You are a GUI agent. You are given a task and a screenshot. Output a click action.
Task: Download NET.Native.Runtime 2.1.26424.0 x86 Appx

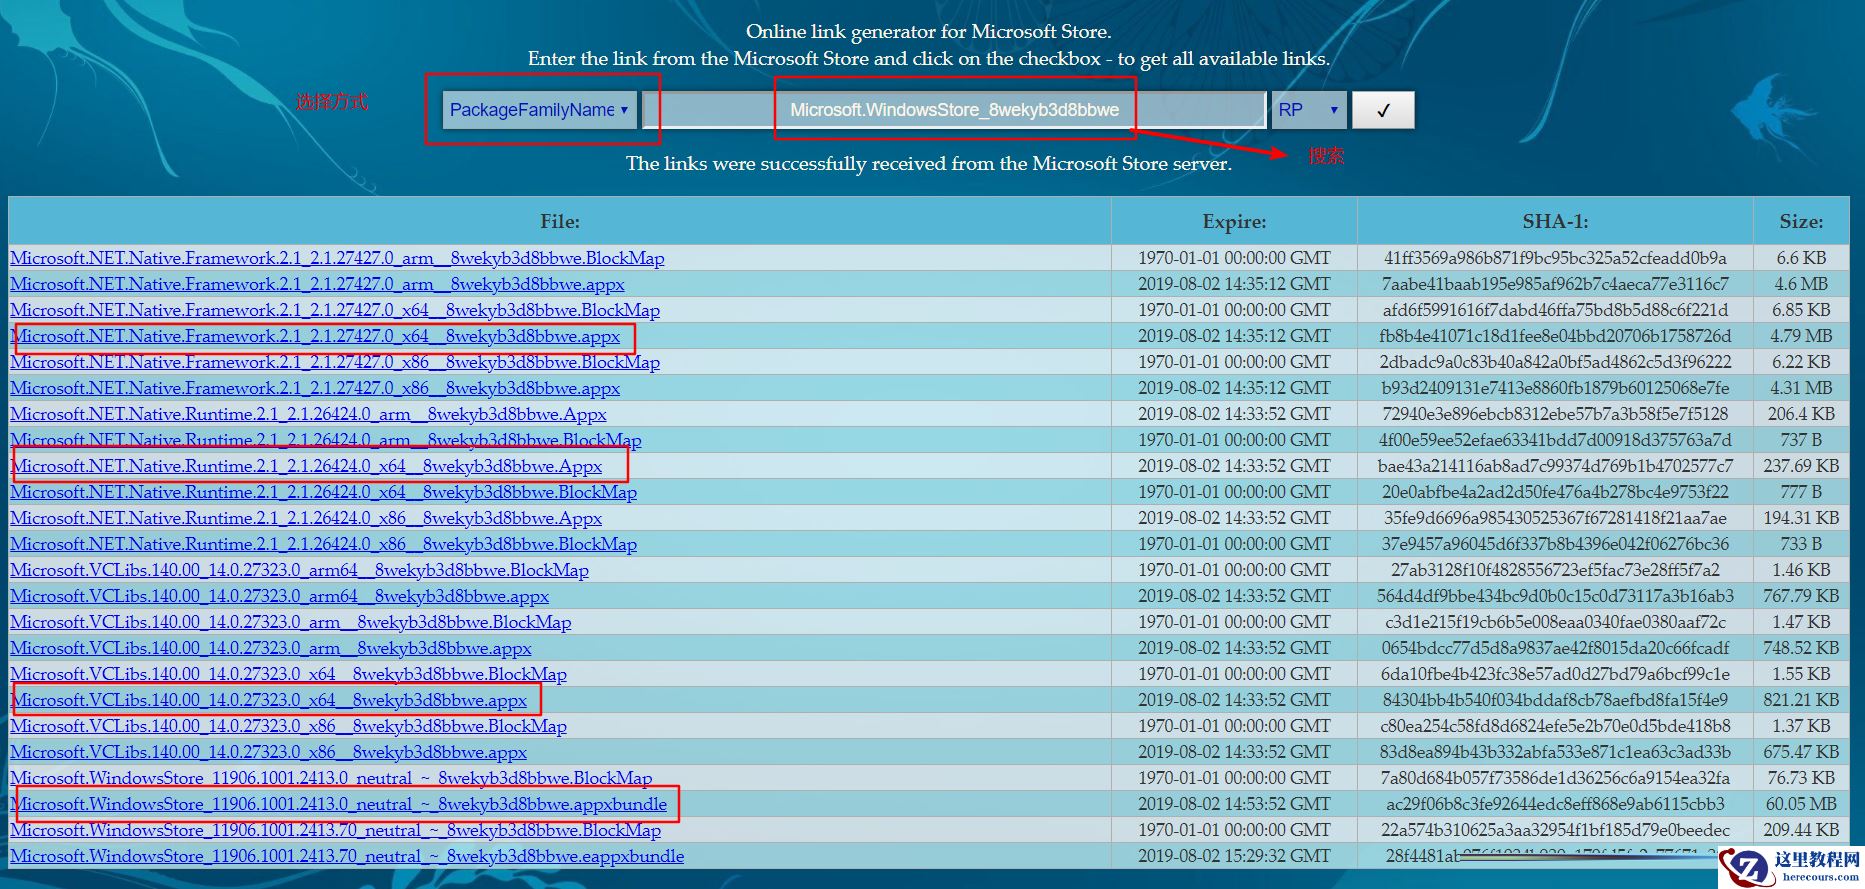coord(306,518)
